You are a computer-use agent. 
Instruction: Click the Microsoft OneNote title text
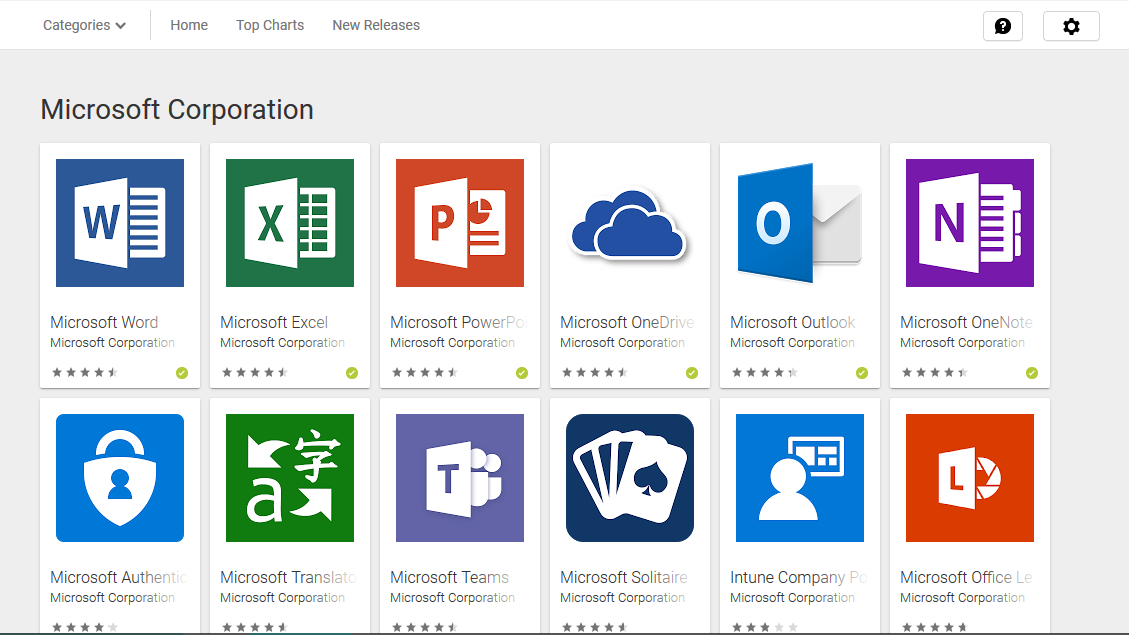tap(966, 323)
